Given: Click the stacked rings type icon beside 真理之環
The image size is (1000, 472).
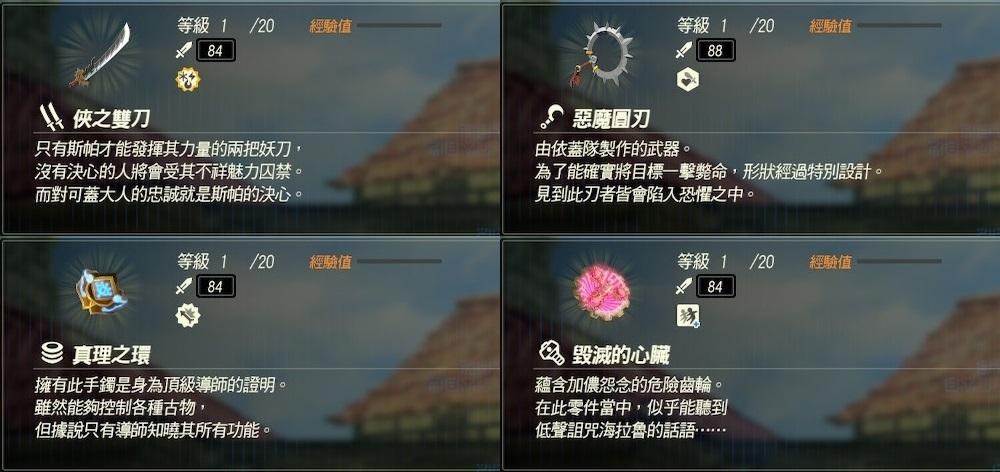Looking at the screenshot, I should click(51, 353).
